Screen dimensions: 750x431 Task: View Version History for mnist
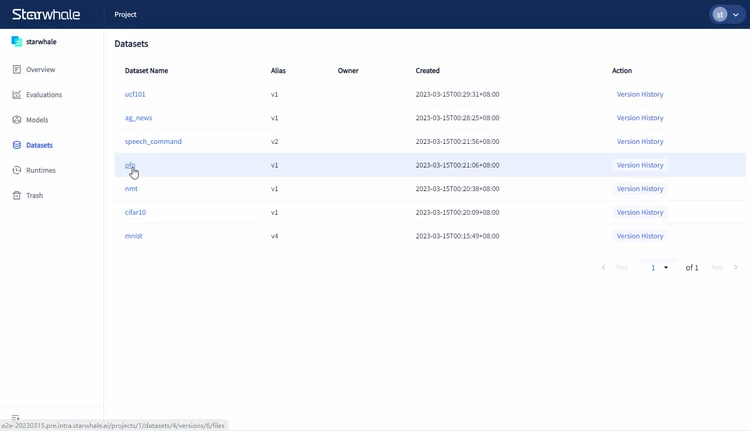[x=639, y=236]
